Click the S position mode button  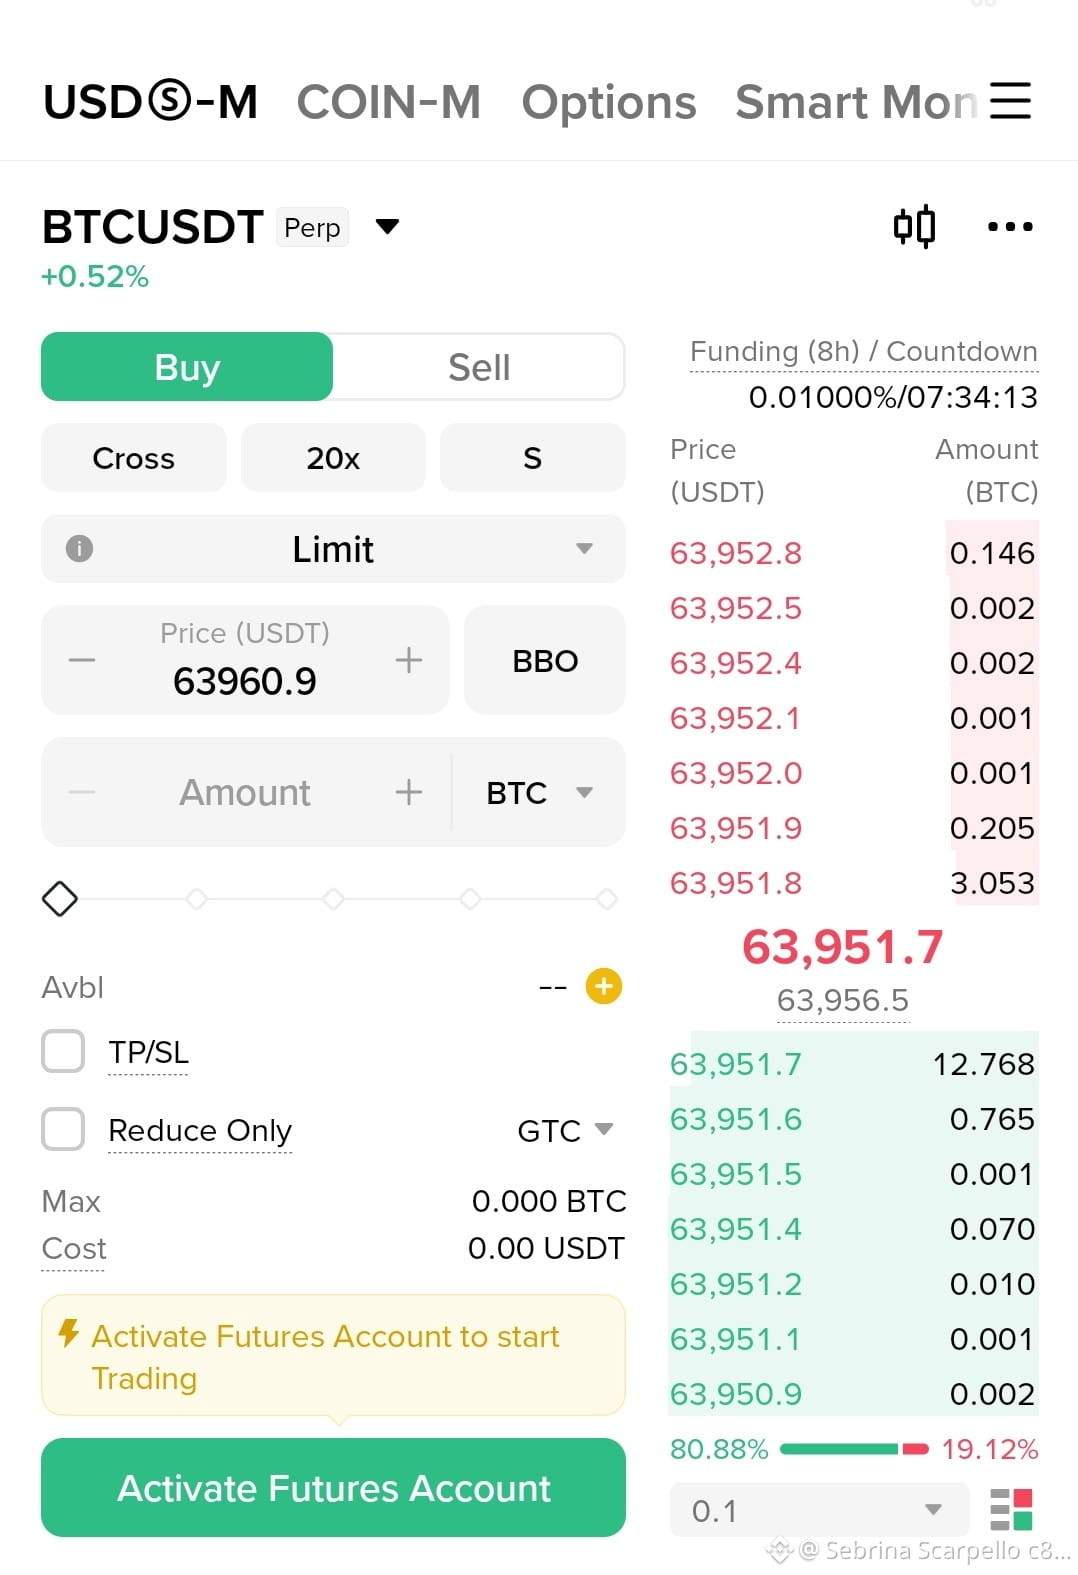(532, 458)
